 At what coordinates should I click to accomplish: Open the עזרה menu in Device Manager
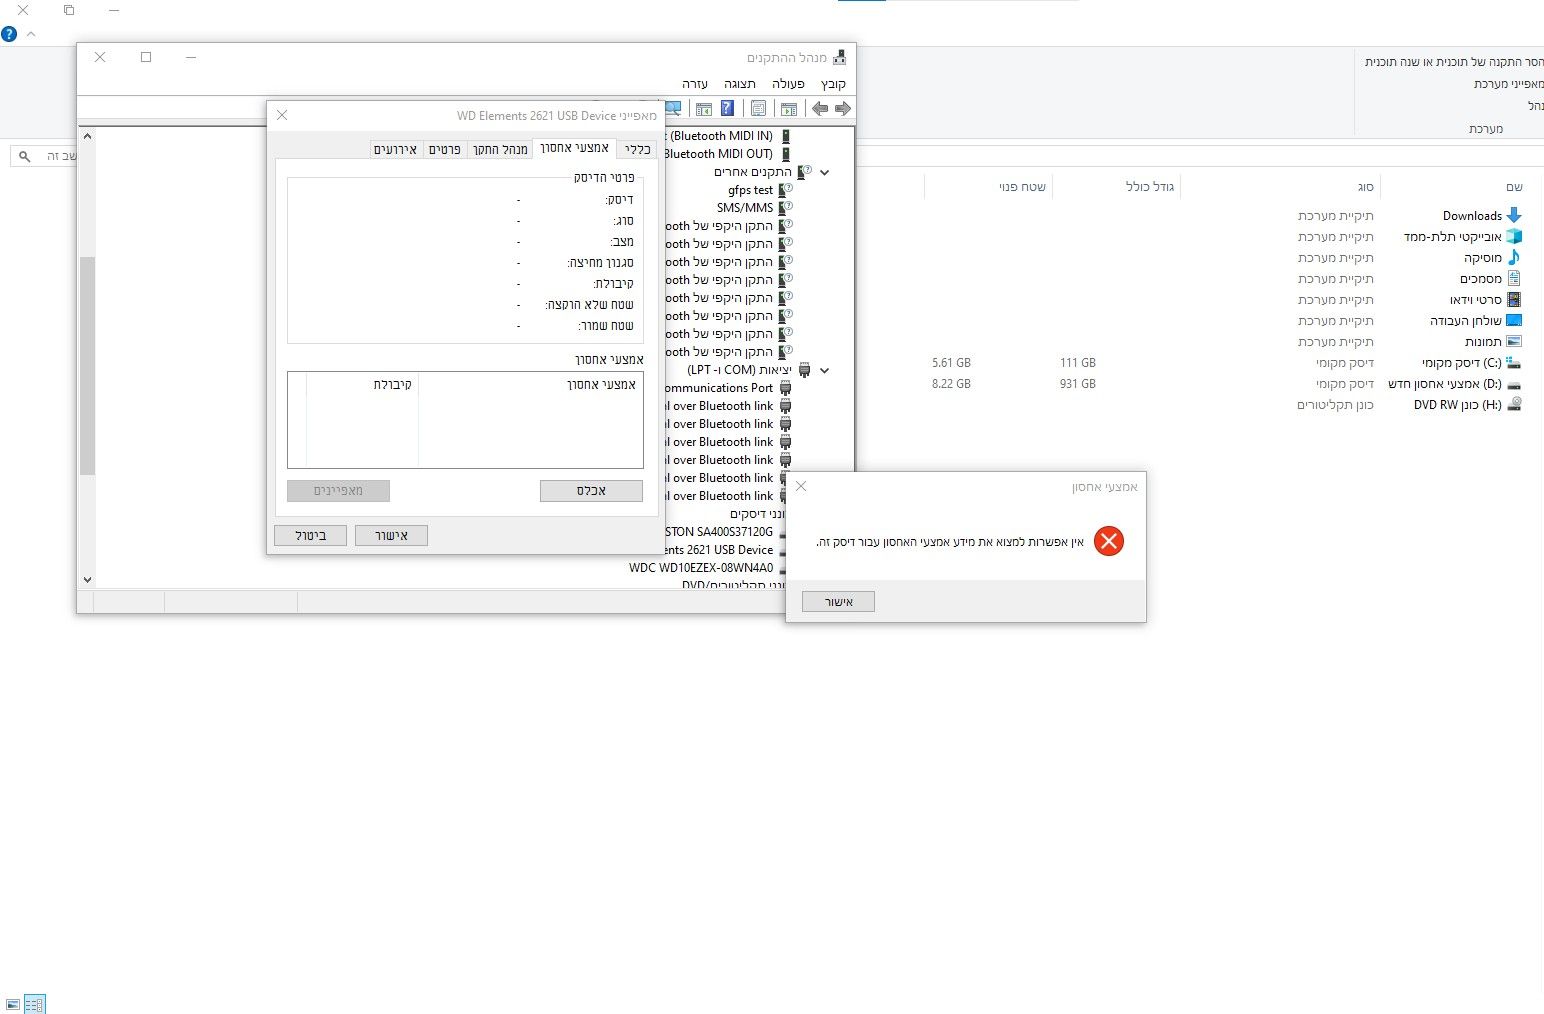pos(695,84)
